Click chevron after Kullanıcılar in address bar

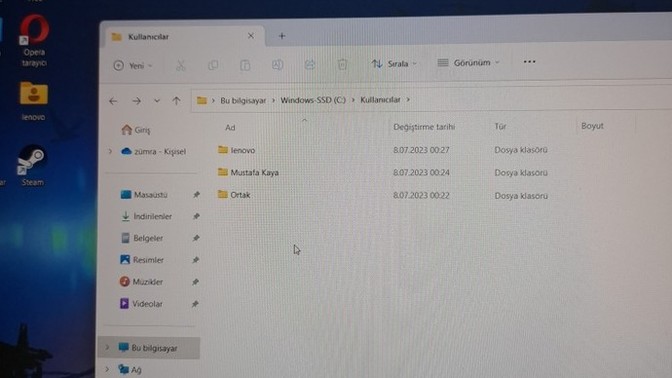pyautogui.click(x=408, y=99)
